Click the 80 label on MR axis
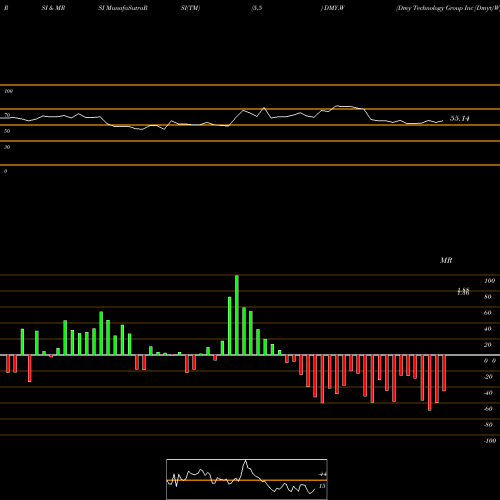The width and height of the screenshot is (500, 500). [x=488, y=297]
